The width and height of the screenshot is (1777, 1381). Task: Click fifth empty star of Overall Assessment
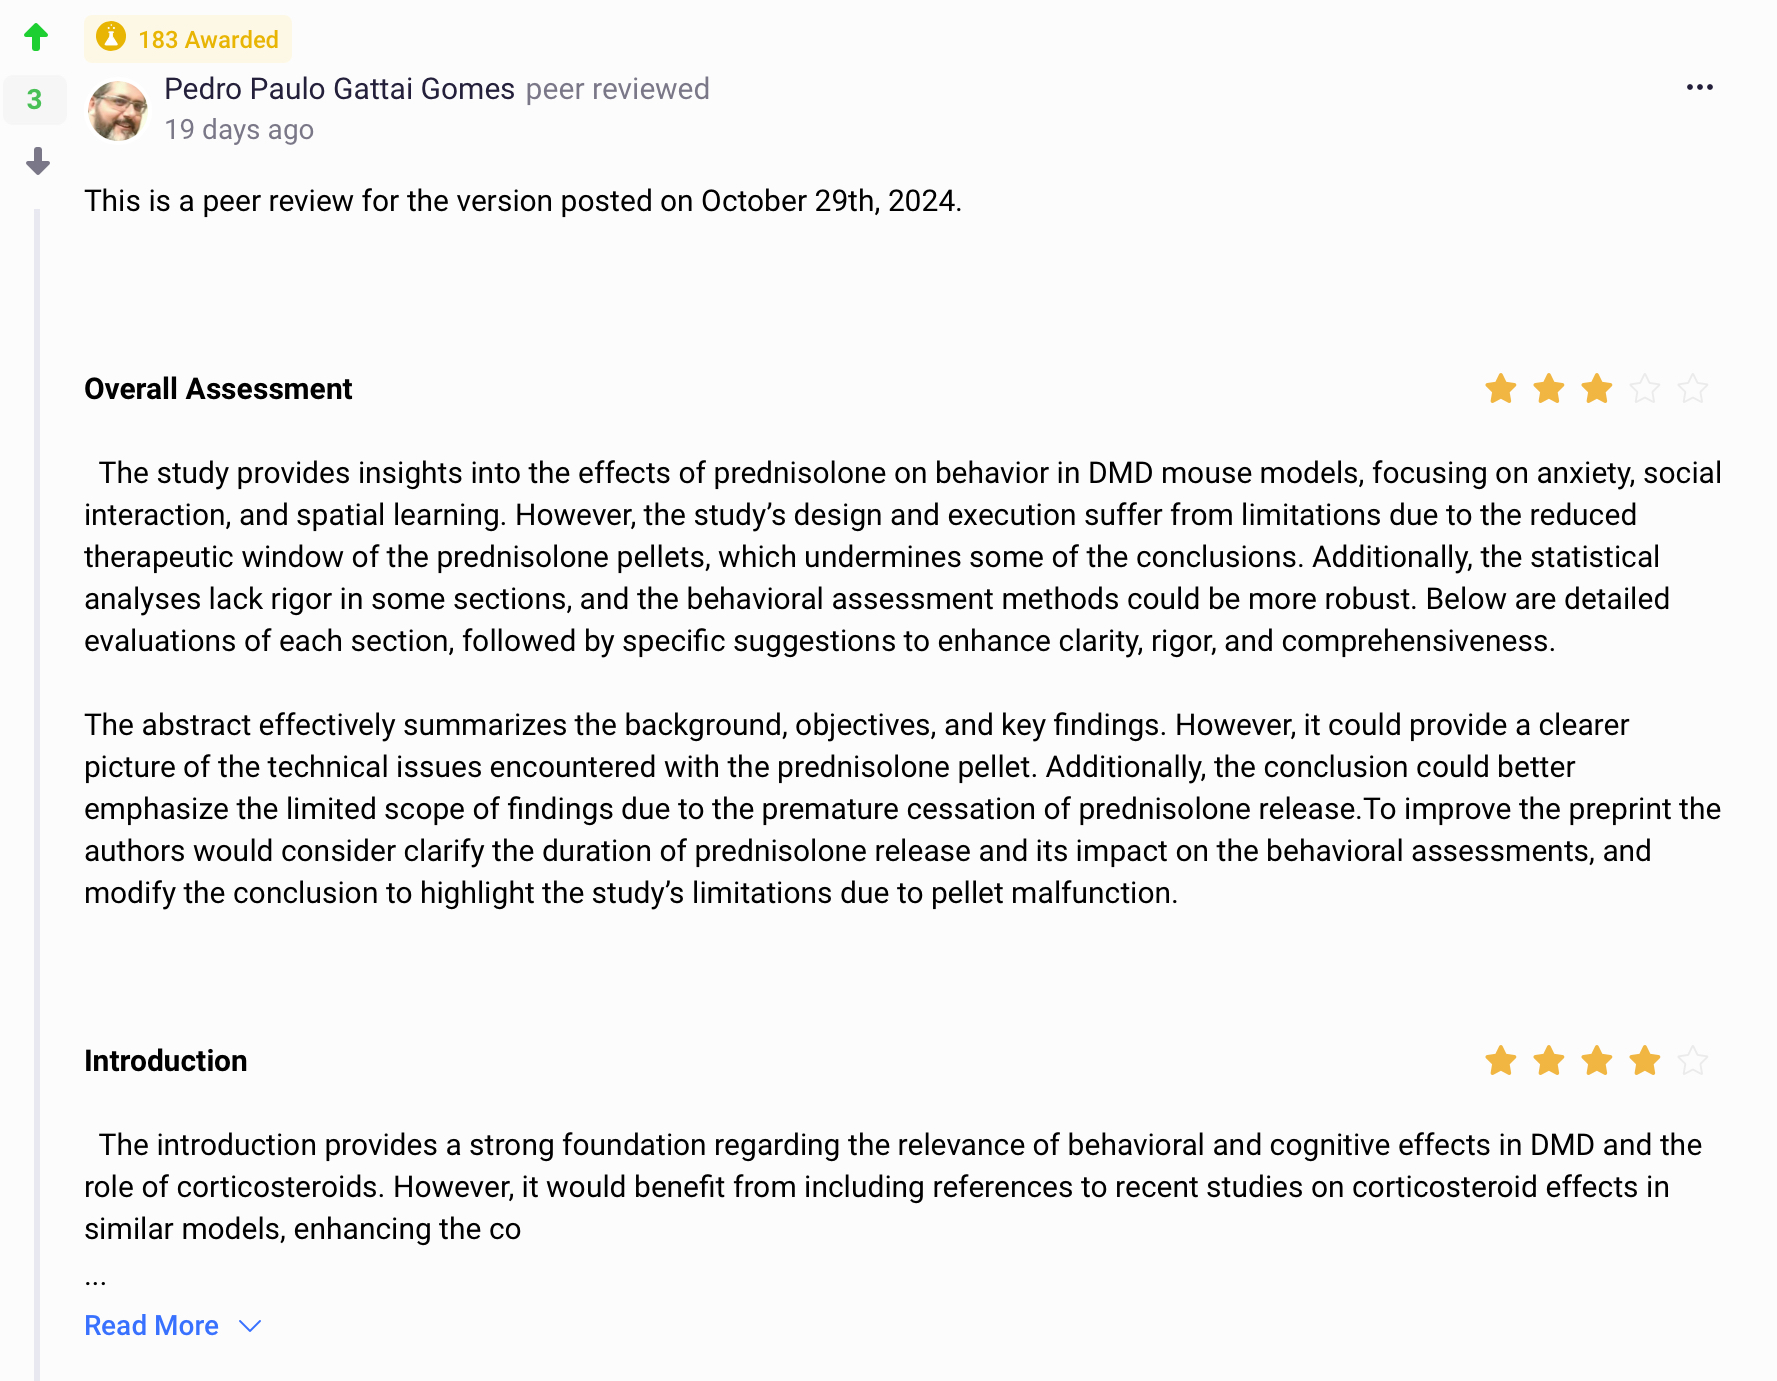pos(1692,389)
